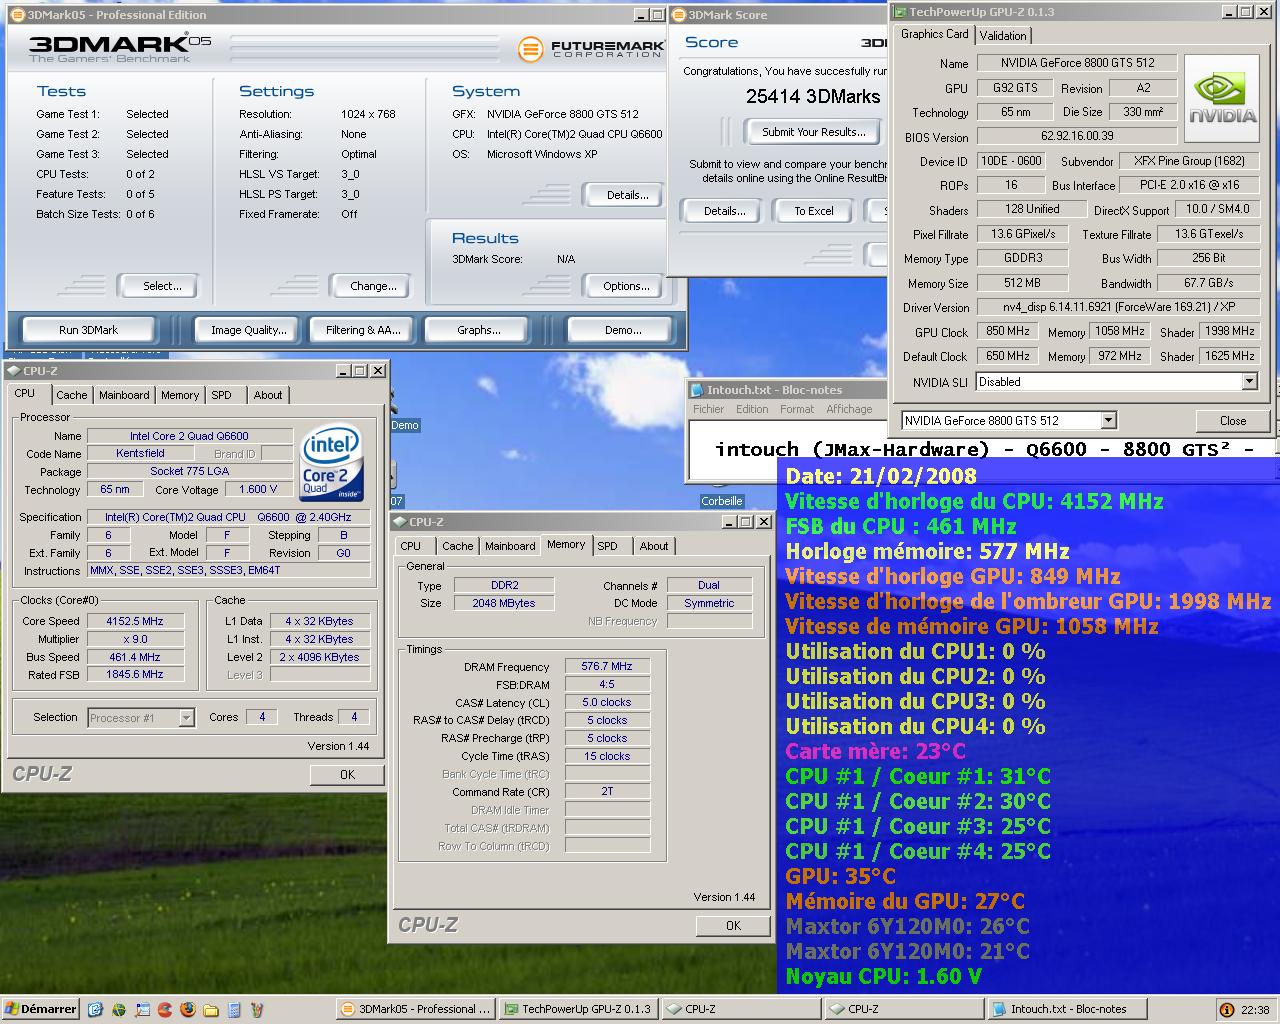Open the Processor #1 selection dropdown
Image resolution: width=1280 pixels, height=1024 pixels.
click(x=186, y=718)
